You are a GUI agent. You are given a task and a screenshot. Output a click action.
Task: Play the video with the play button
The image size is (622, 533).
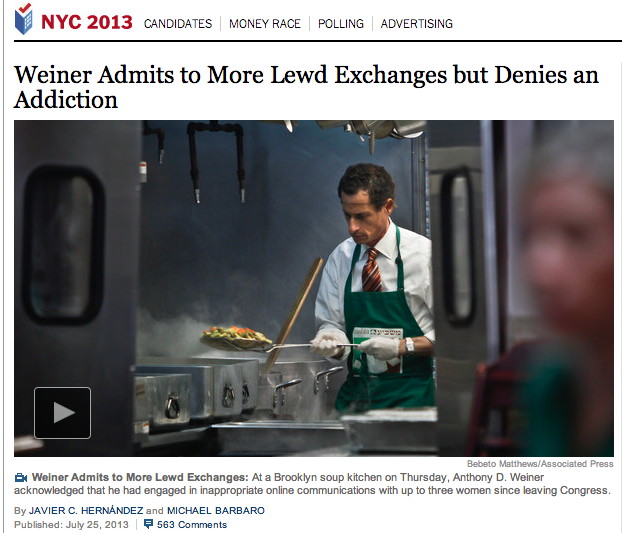[62, 413]
